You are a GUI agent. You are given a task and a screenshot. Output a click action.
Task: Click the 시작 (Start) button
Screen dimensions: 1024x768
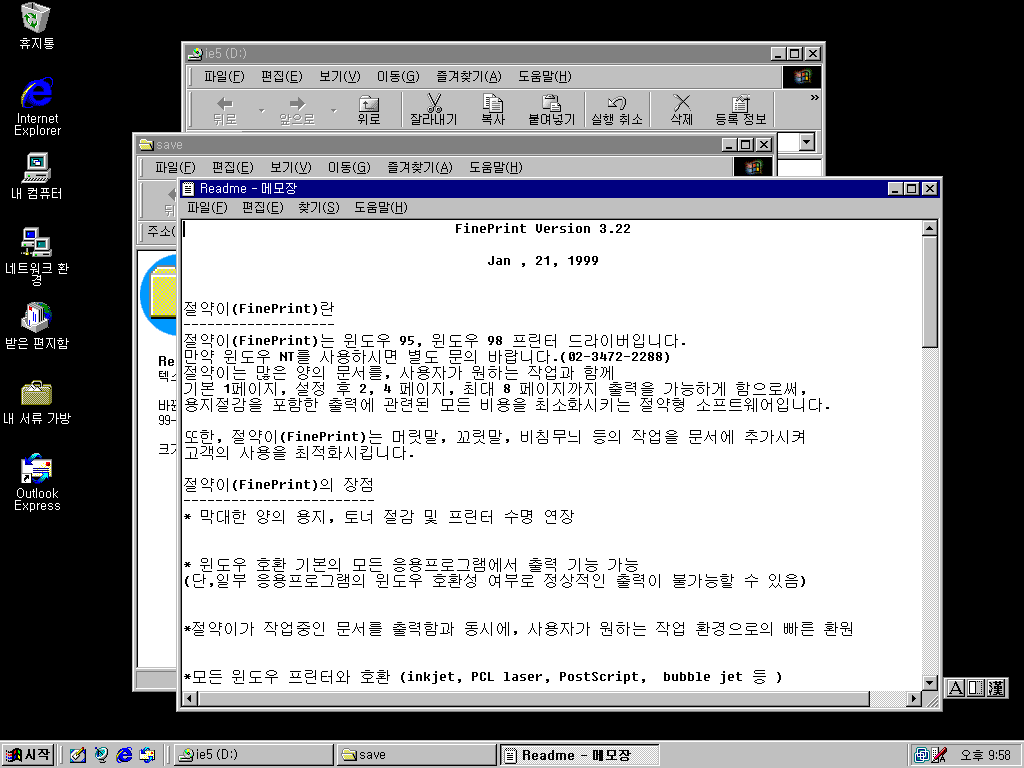tap(27, 755)
